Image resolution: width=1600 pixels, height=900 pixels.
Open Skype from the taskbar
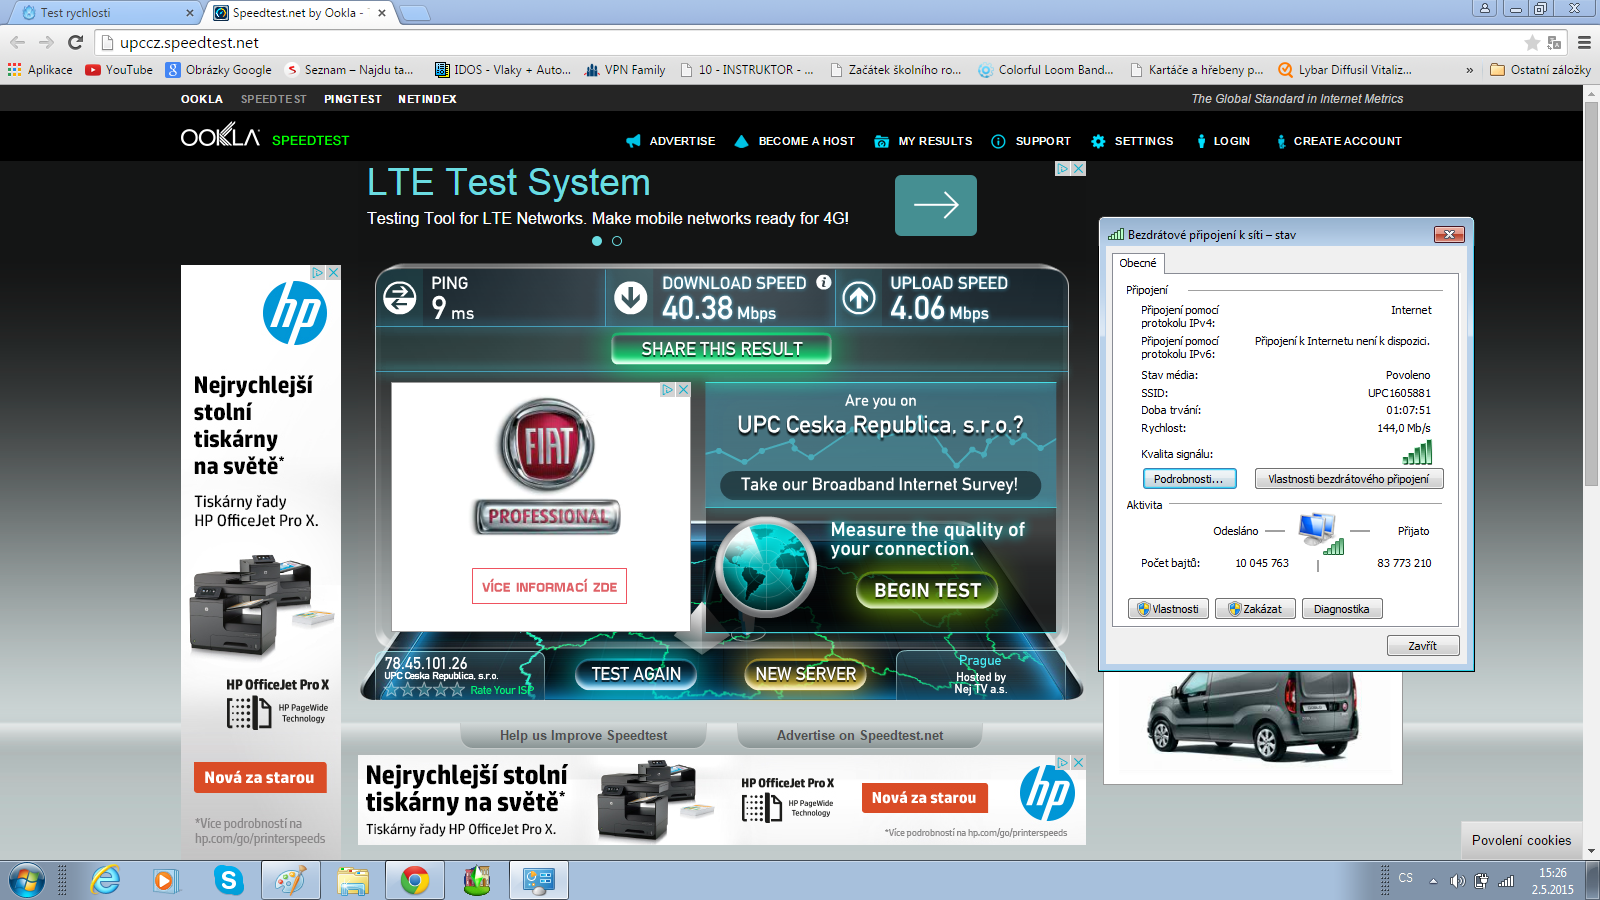click(229, 880)
